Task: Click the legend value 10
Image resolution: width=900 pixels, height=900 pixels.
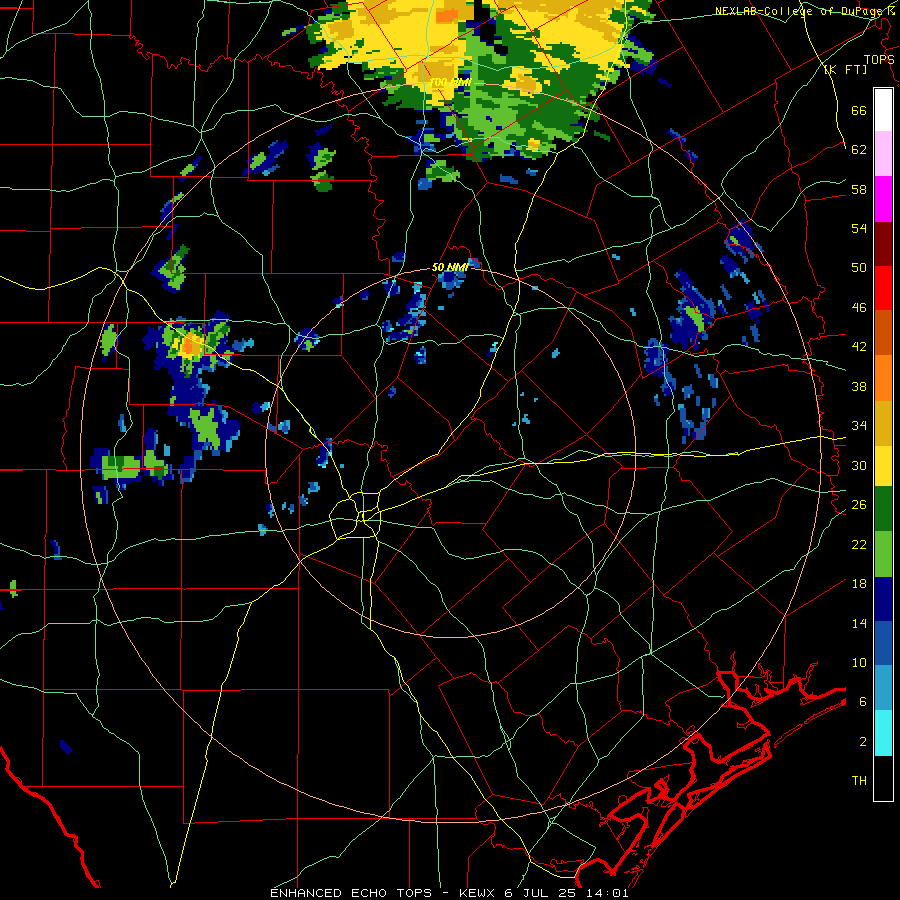Action: coord(859,662)
